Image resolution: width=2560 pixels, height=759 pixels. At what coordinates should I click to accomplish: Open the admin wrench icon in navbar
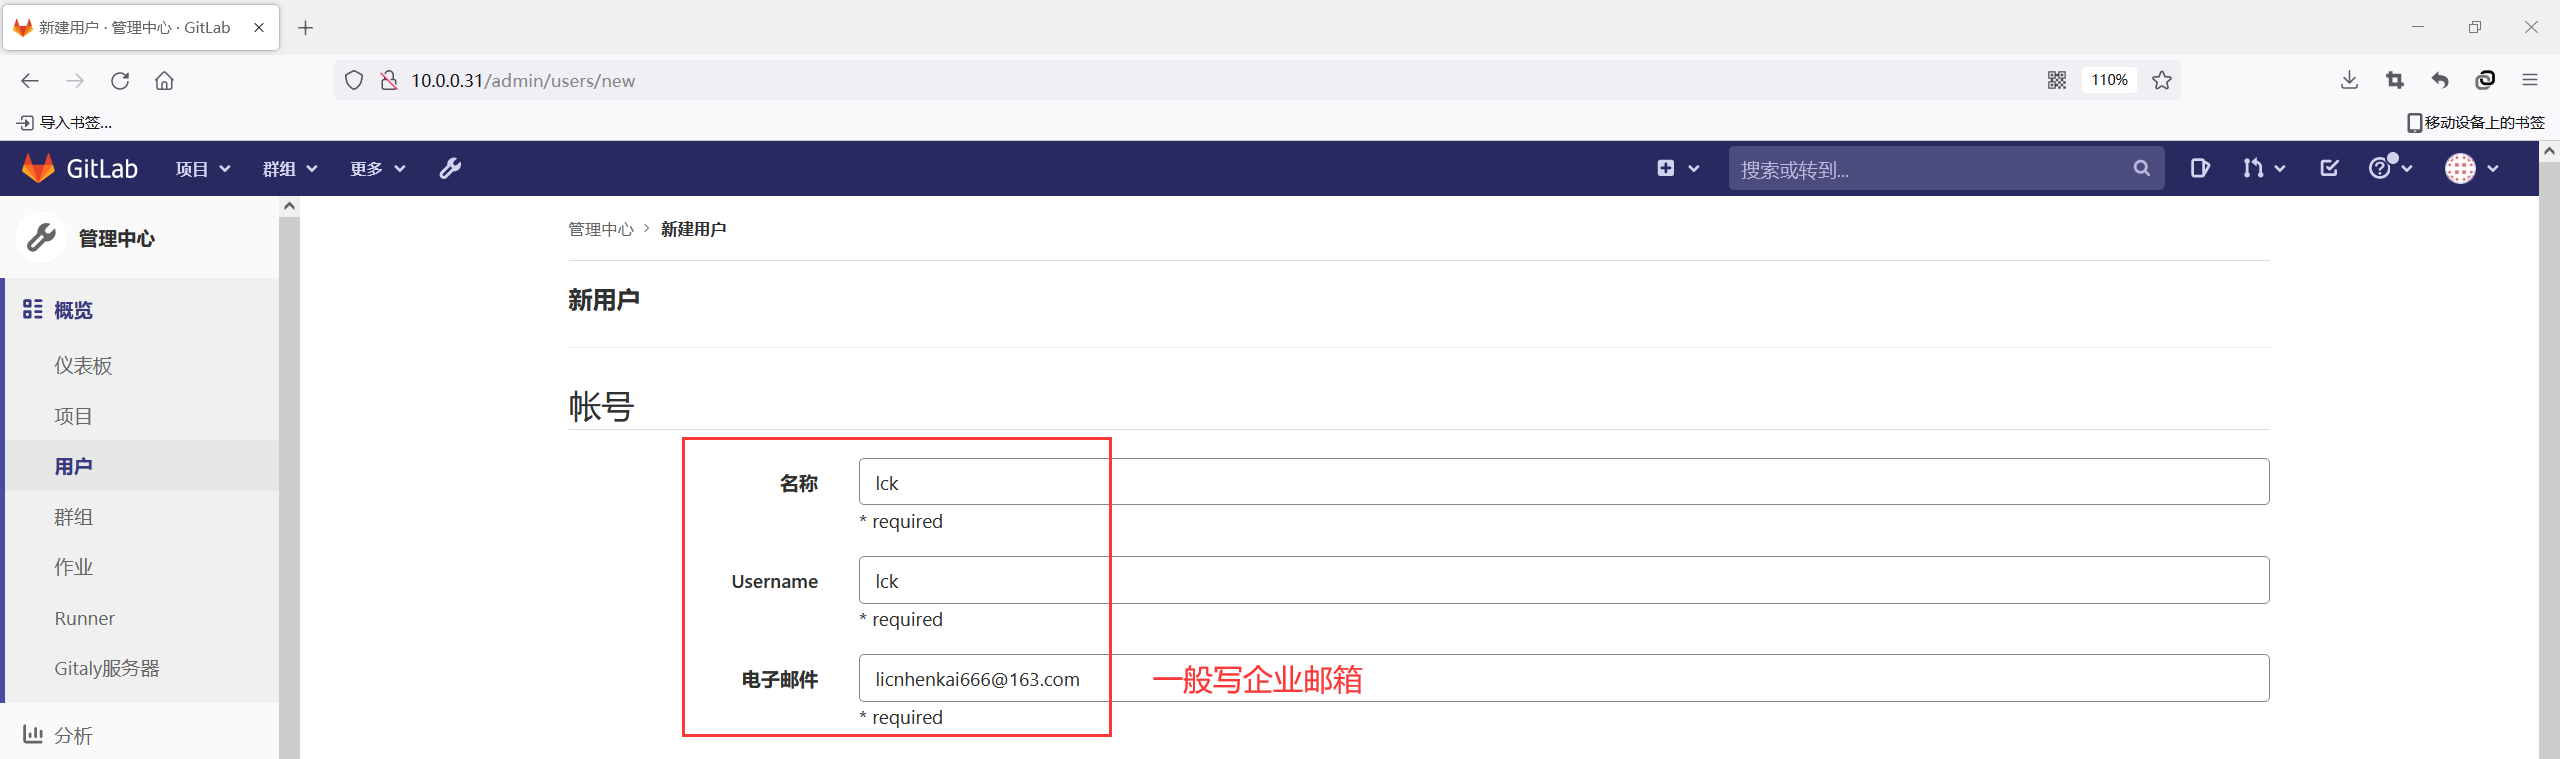click(450, 168)
